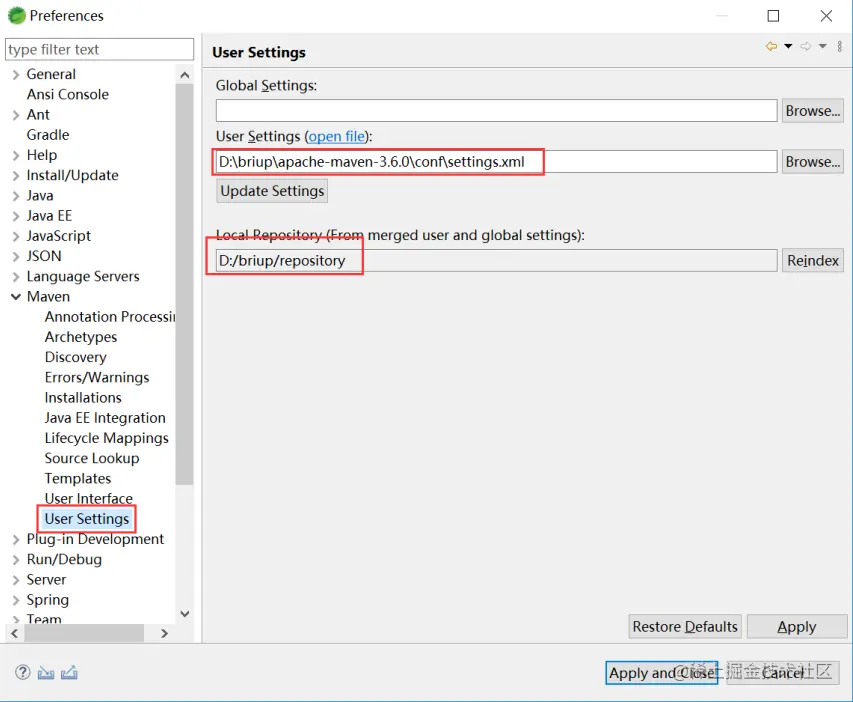The height and width of the screenshot is (702, 853).
Task: Open Annotation Processing under Maven
Action: tap(109, 317)
